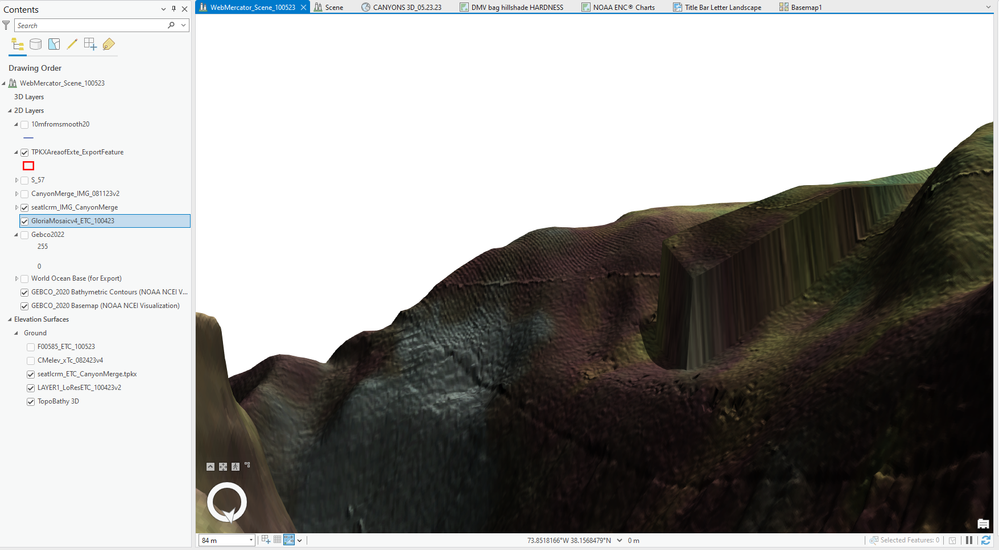This screenshot has height=550, width=999.
Task: Check the S_57 layer checkbox
Action: click(x=24, y=180)
